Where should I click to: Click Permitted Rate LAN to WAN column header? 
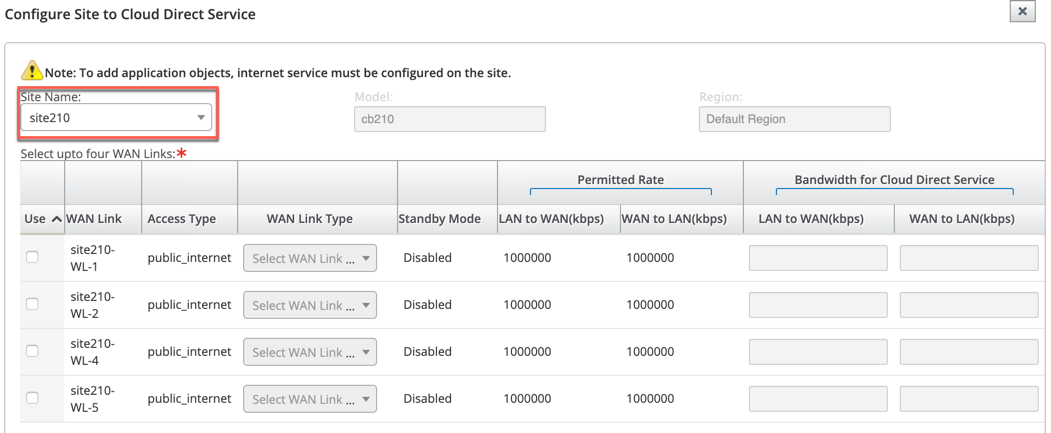pyautogui.click(x=558, y=219)
